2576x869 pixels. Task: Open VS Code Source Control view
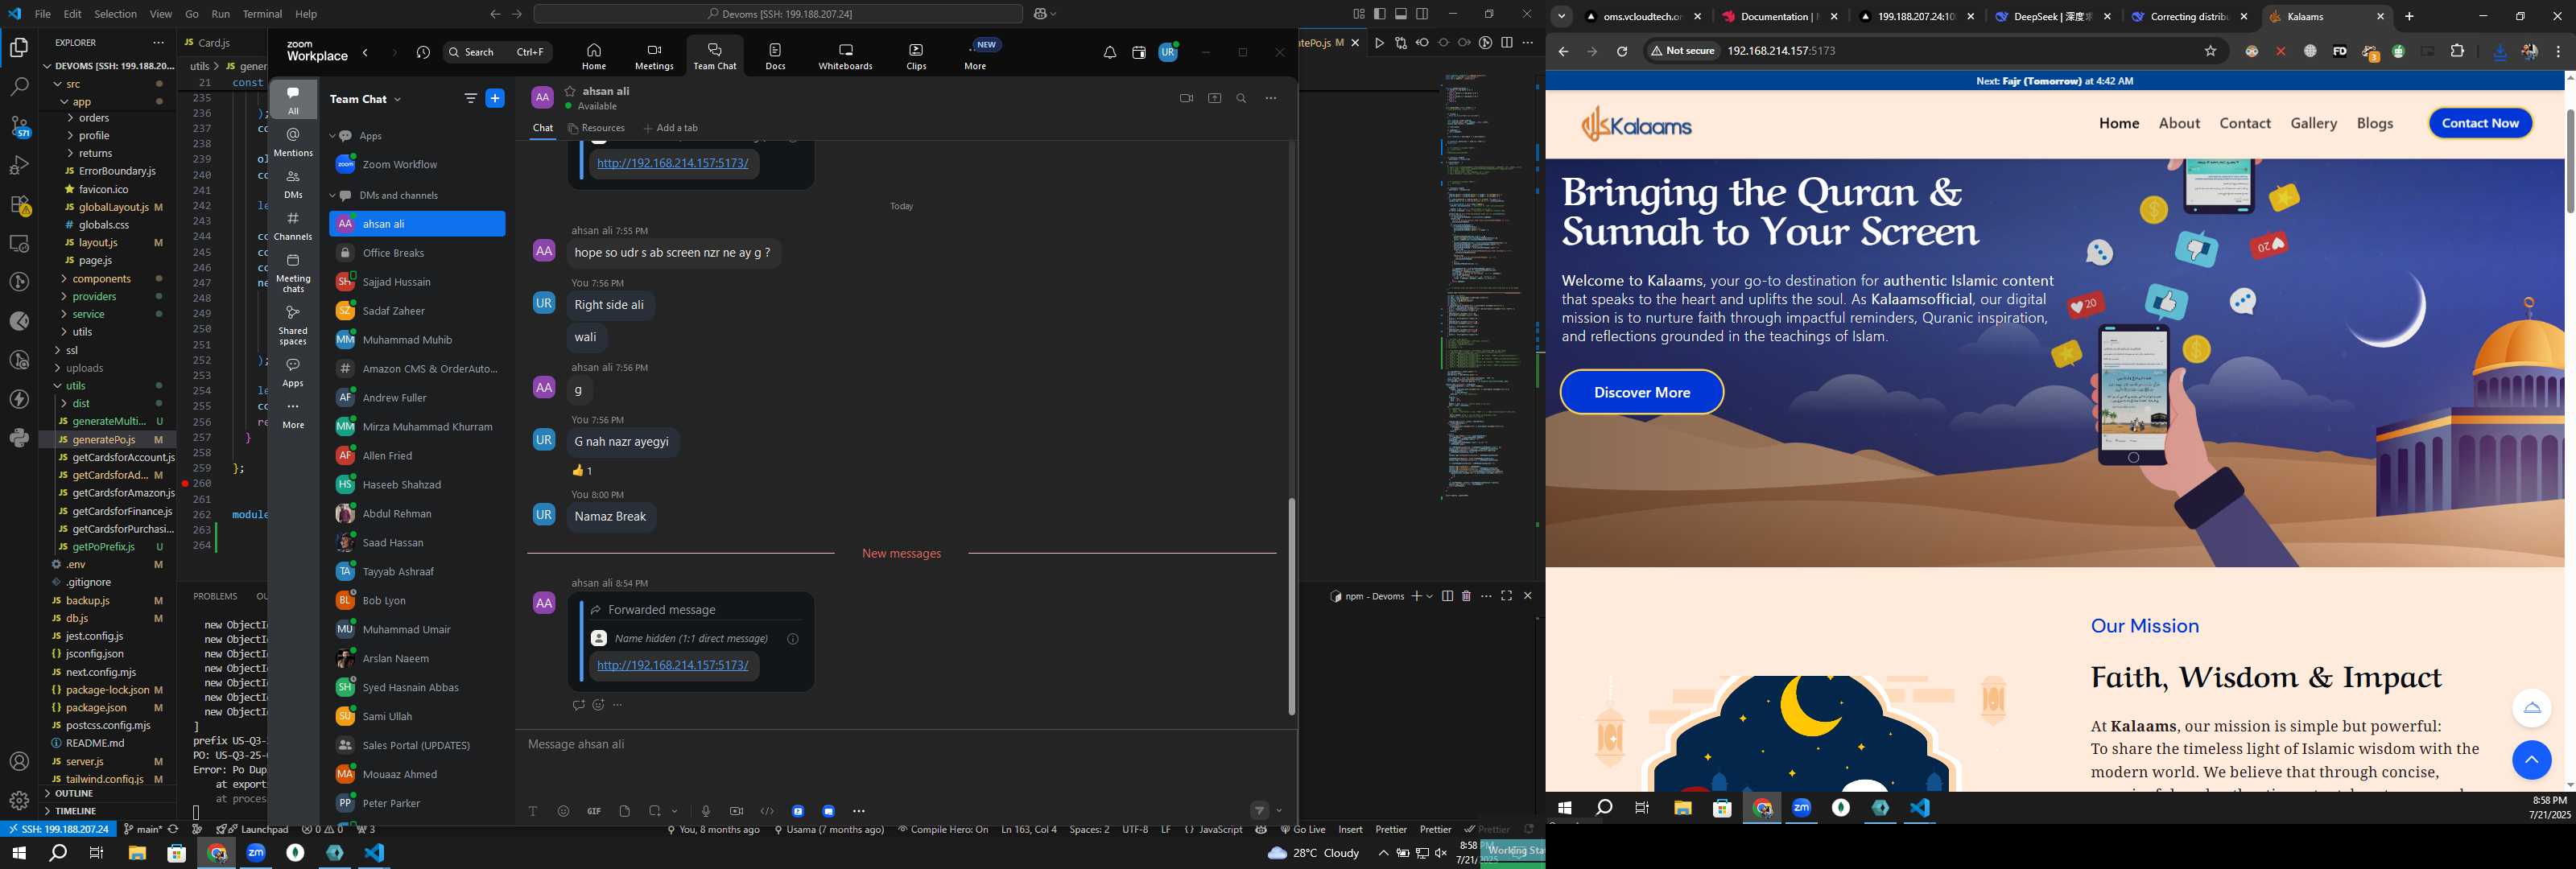[19, 127]
